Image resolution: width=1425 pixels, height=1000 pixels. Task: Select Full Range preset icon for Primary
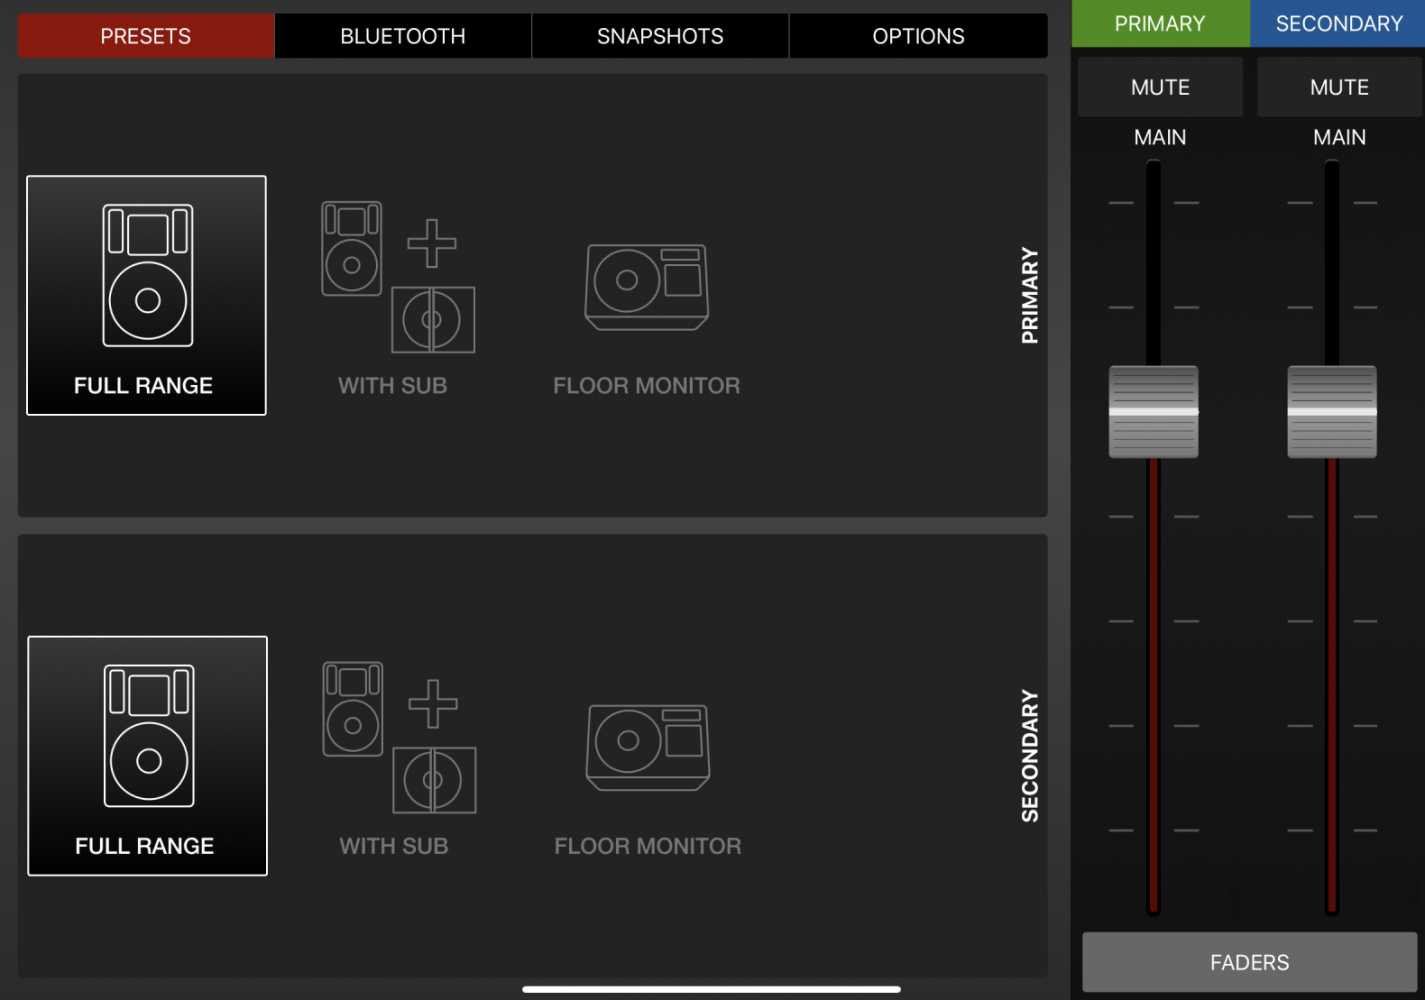147,276
